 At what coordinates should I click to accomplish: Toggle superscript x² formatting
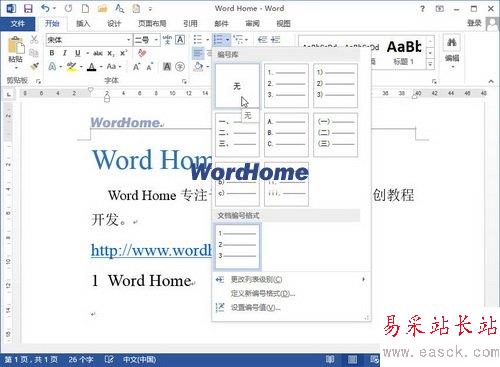point(124,53)
